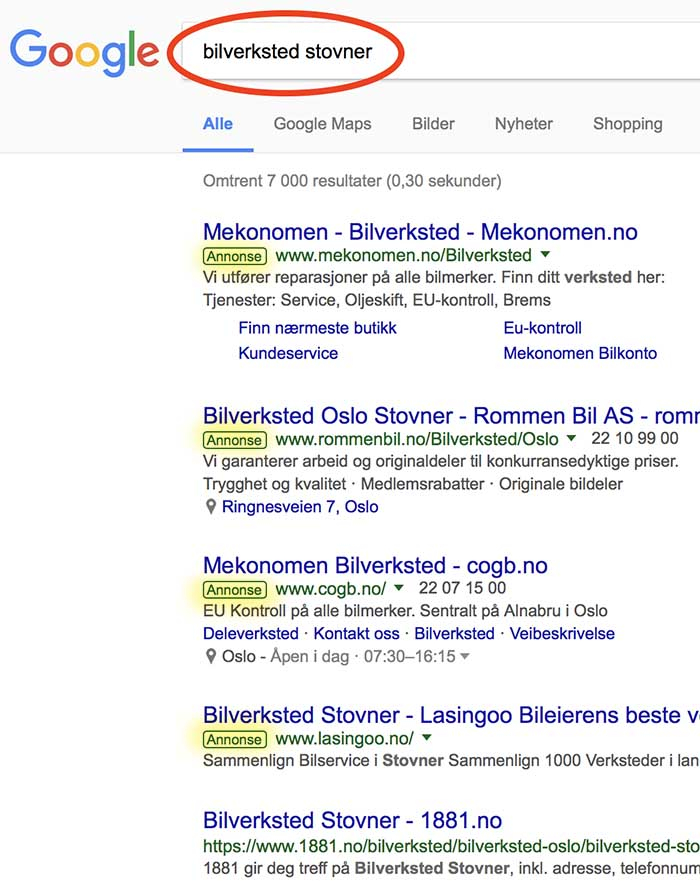Expand the mekonomen.no URL dropdown arrow

[x=544, y=256]
